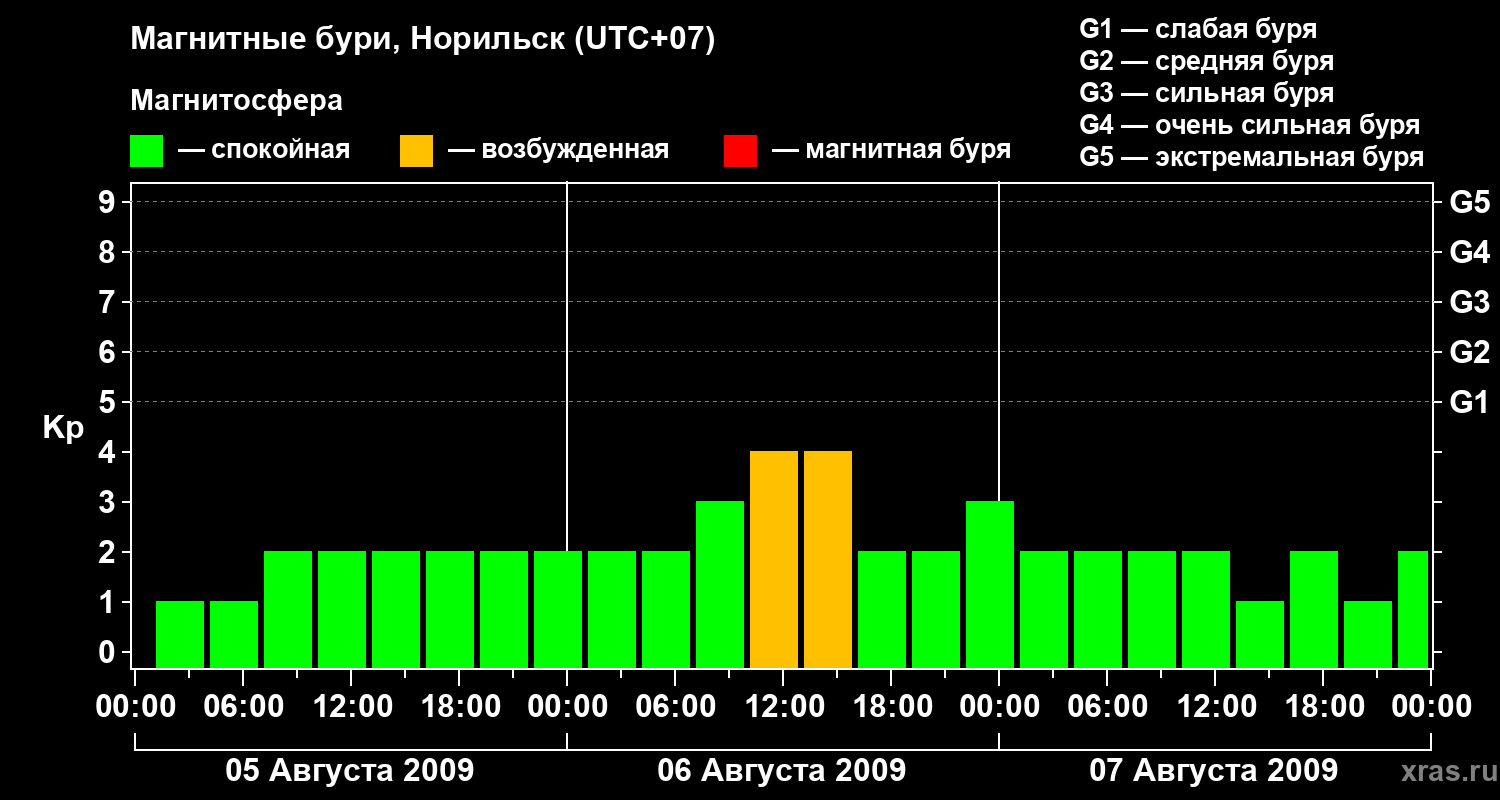Click the title 'Магнитные бури, Норильск (UTC+07)'
1500x800 pixels.
pyautogui.click(x=423, y=40)
